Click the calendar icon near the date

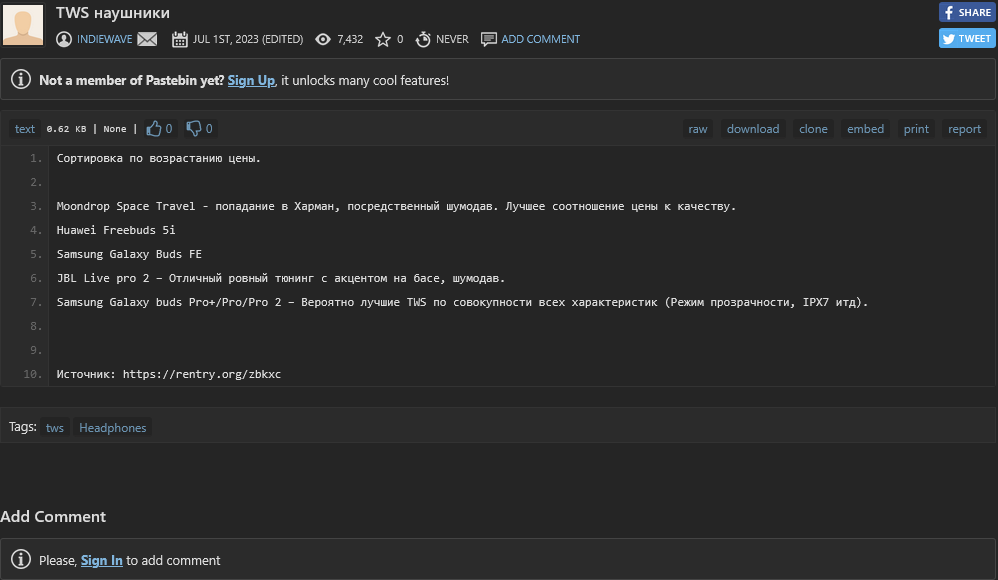179,39
